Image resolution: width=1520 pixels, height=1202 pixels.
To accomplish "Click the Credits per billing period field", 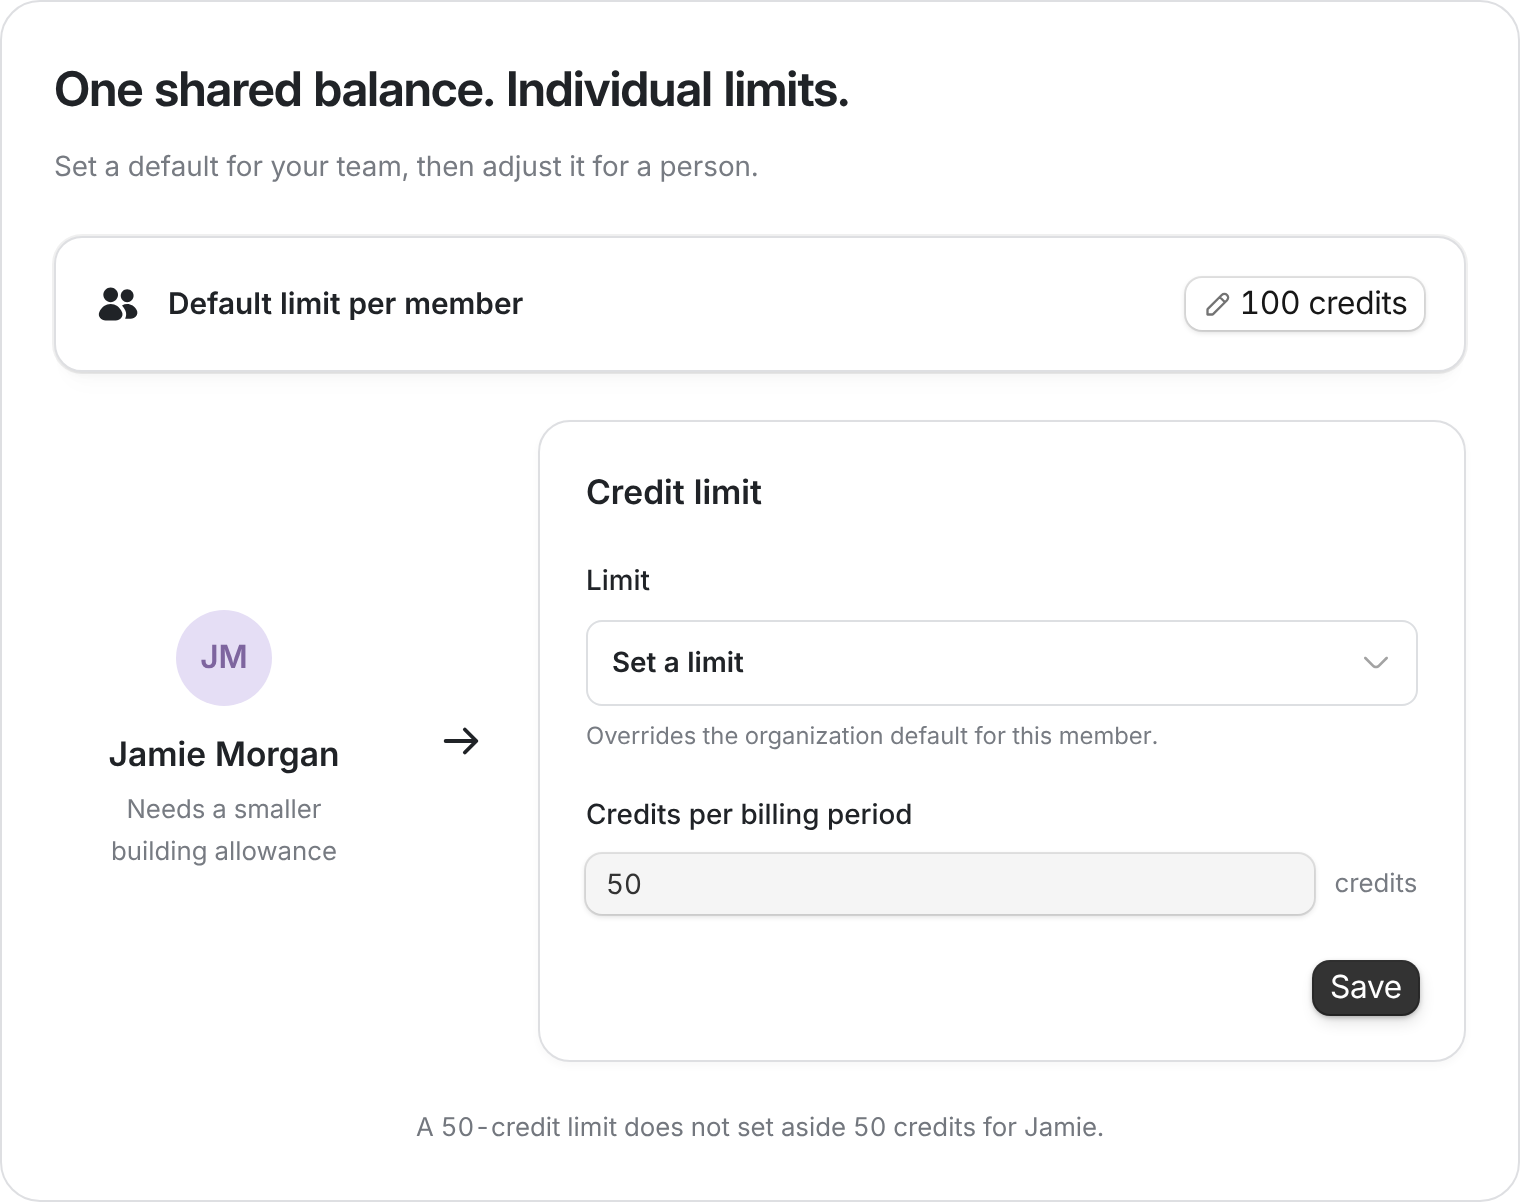I will click(949, 884).
